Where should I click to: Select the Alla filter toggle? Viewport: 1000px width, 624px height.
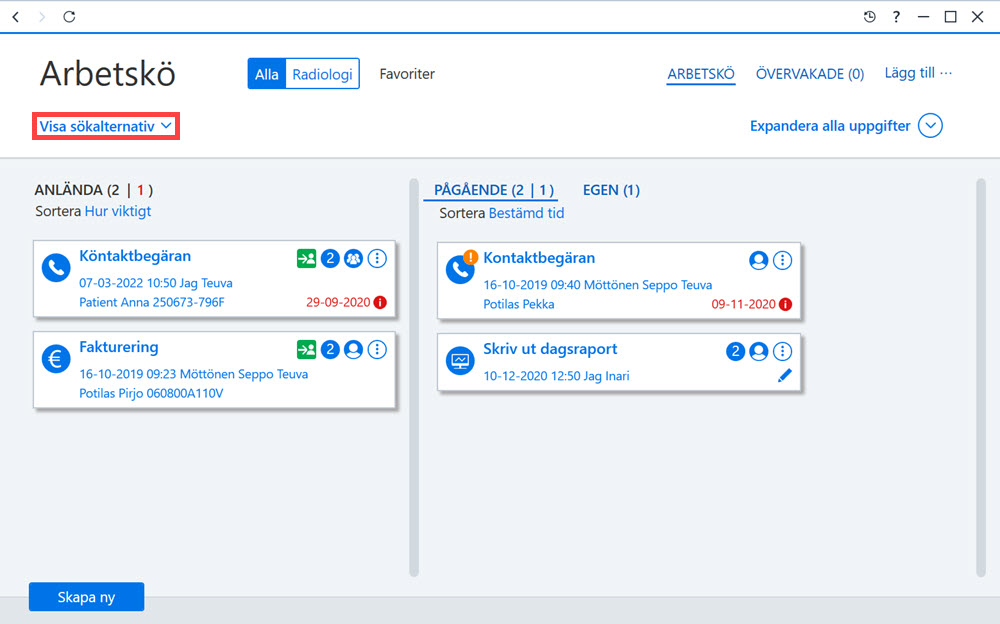pos(267,74)
